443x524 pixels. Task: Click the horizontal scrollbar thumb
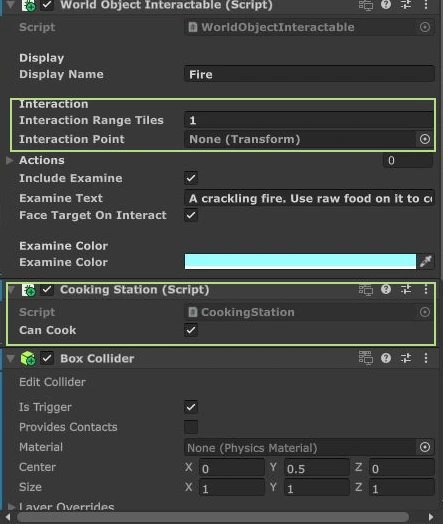213,517
